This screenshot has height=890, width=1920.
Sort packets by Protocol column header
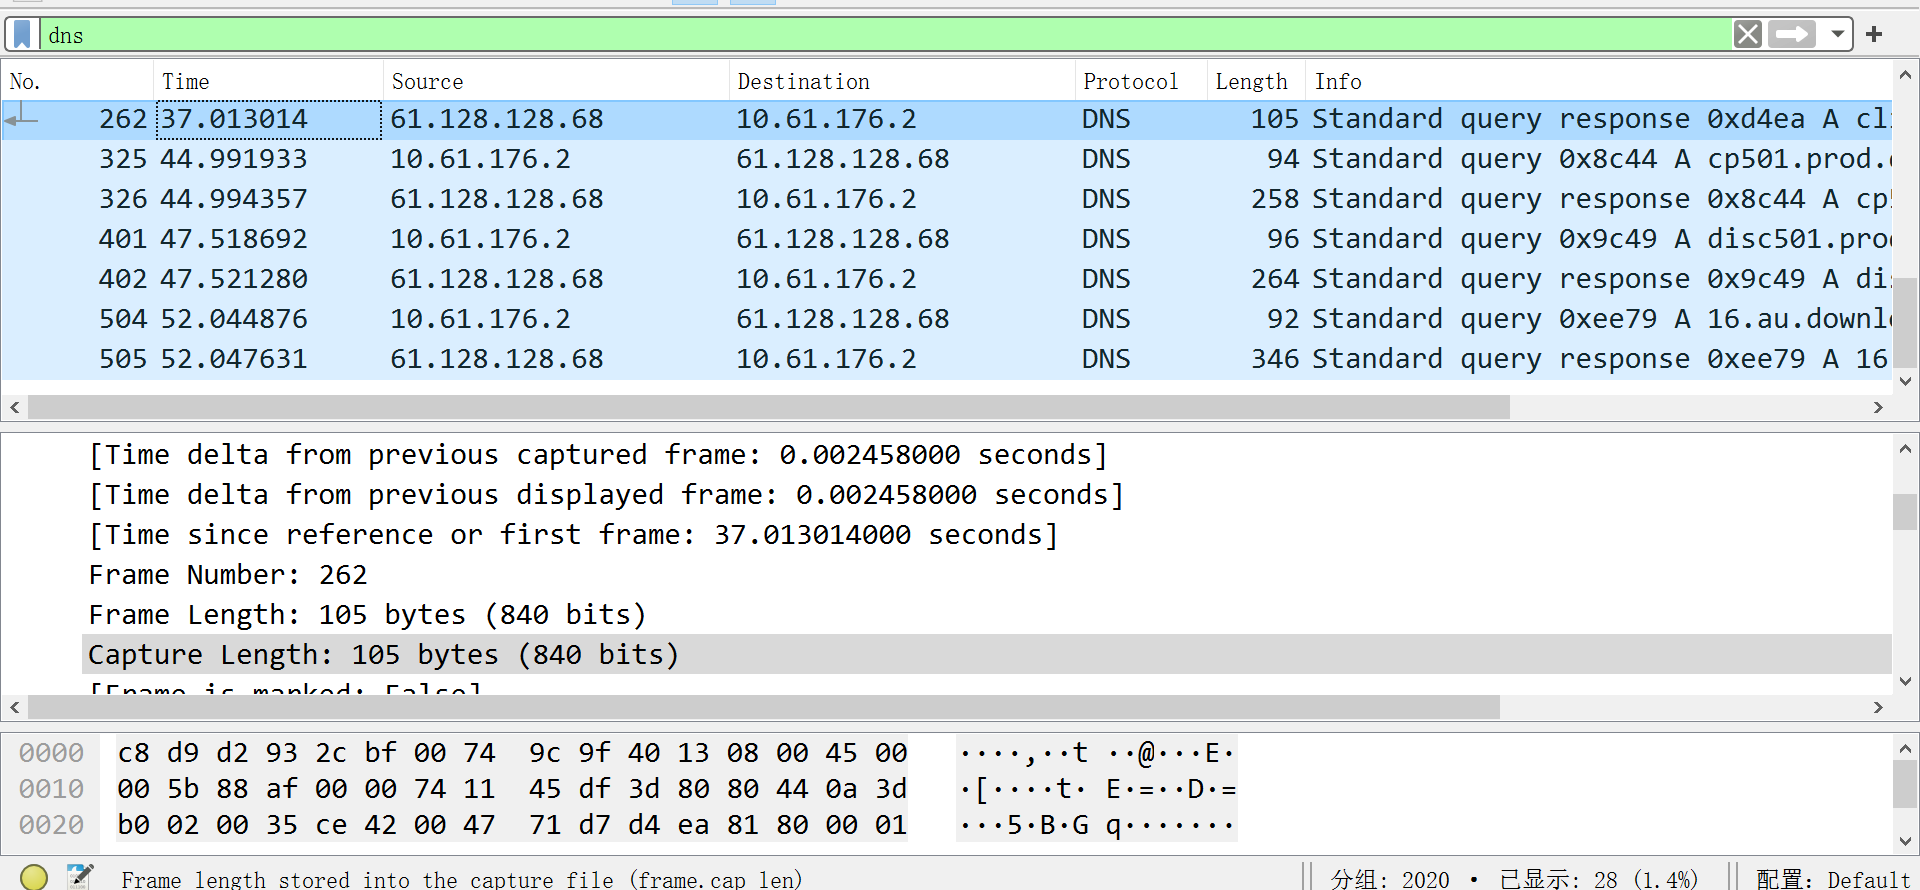pyautogui.click(x=1141, y=81)
